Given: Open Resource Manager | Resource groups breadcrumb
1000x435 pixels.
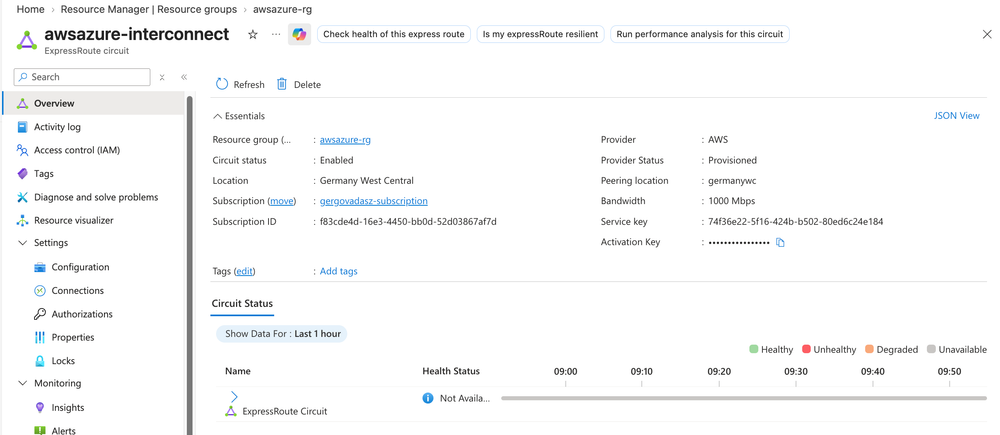Looking at the screenshot, I should [149, 10].
